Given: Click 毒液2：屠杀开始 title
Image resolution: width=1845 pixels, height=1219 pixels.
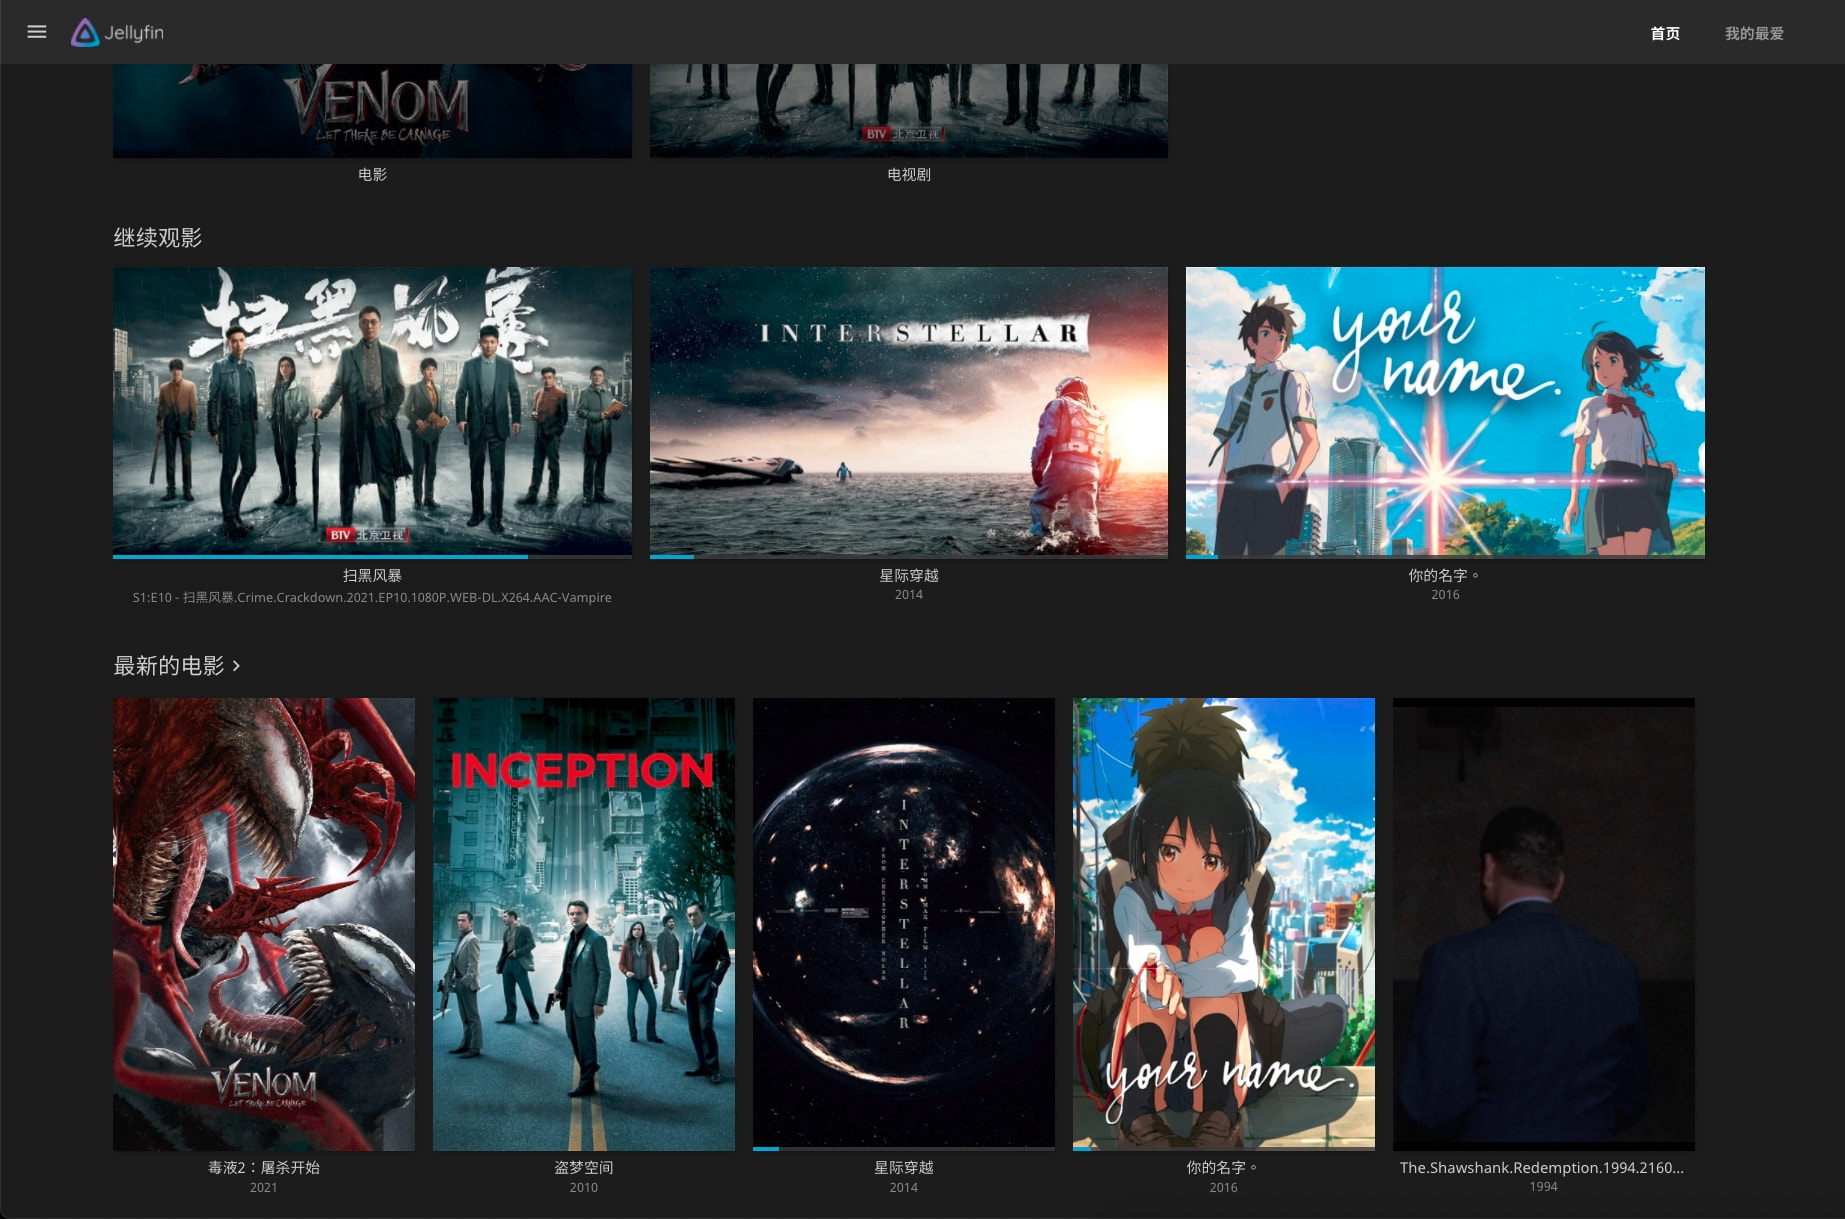Looking at the screenshot, I should 264,1167.
